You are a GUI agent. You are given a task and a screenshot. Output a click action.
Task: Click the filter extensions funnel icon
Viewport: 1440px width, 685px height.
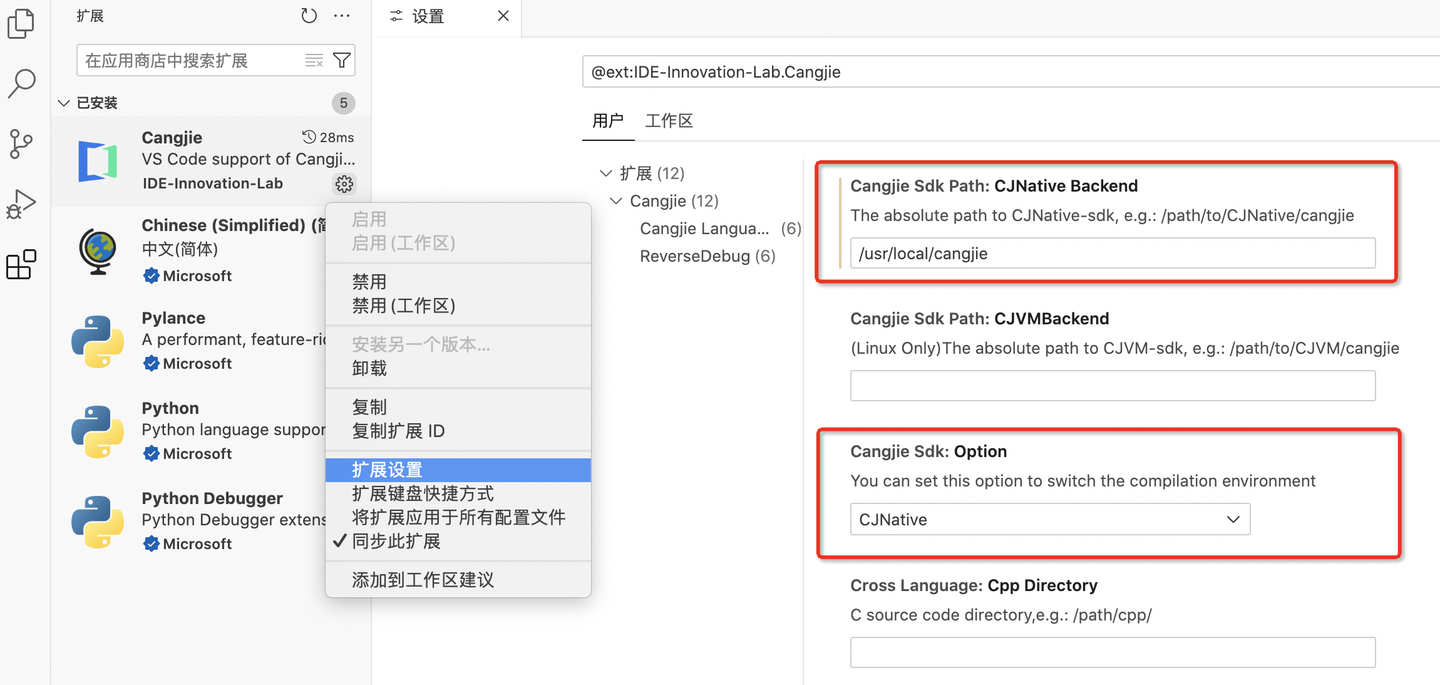[342, 61]
